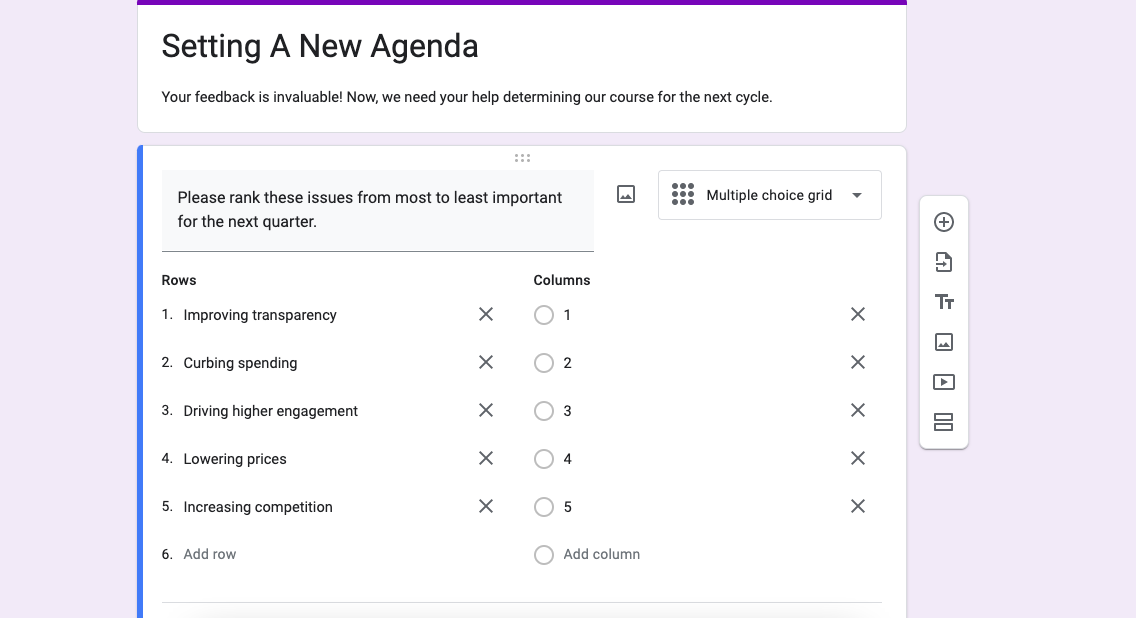Click the drag handle above the question
The height and width of the screenshot is (618, 1136).
[522, 158]
